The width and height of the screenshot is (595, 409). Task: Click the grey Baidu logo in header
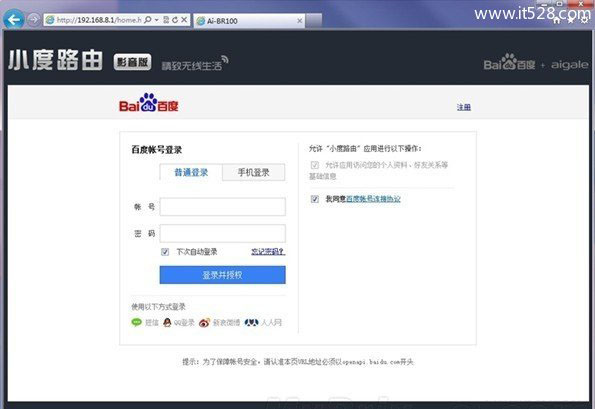509,63
